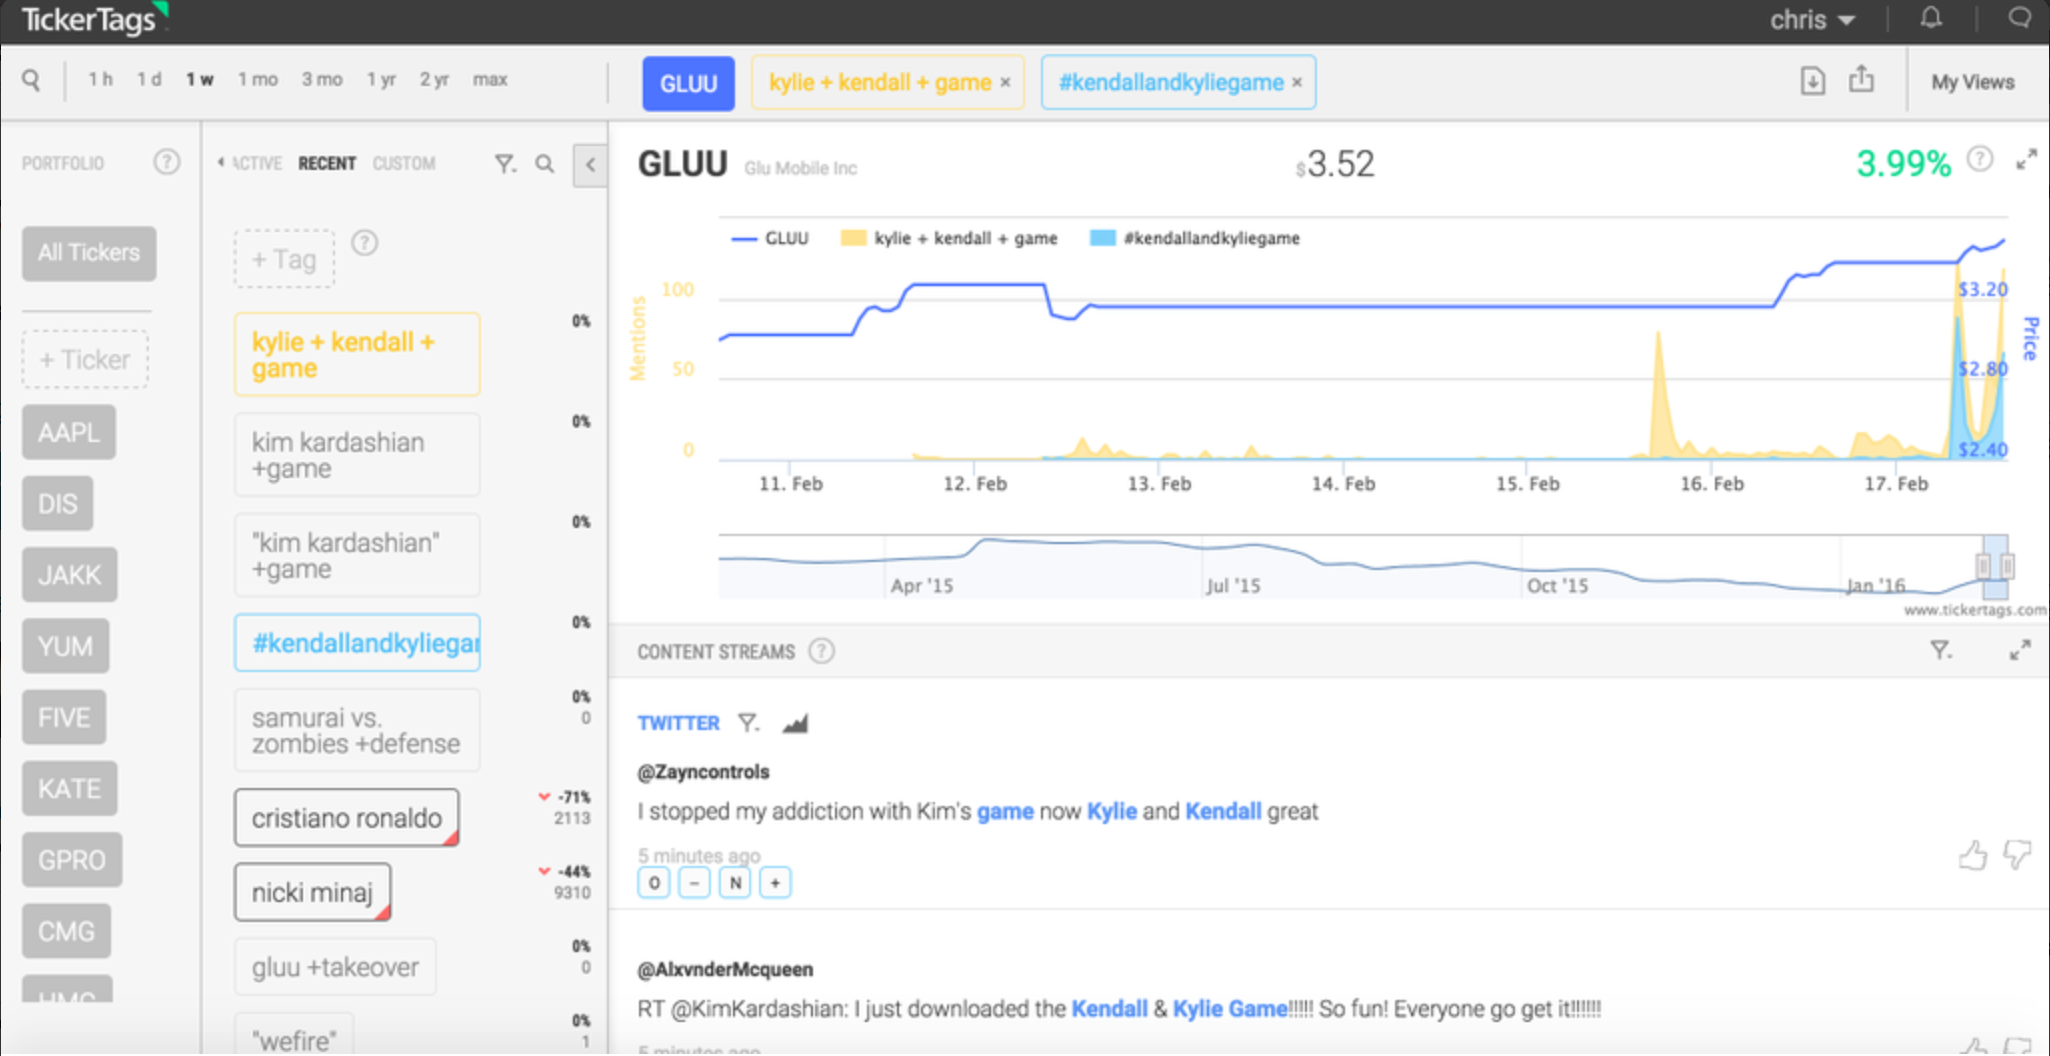The height and width of the screenshot is (1056, 2050).
Task: Expand the chart to fullscreen
Action: (2026, 160)
